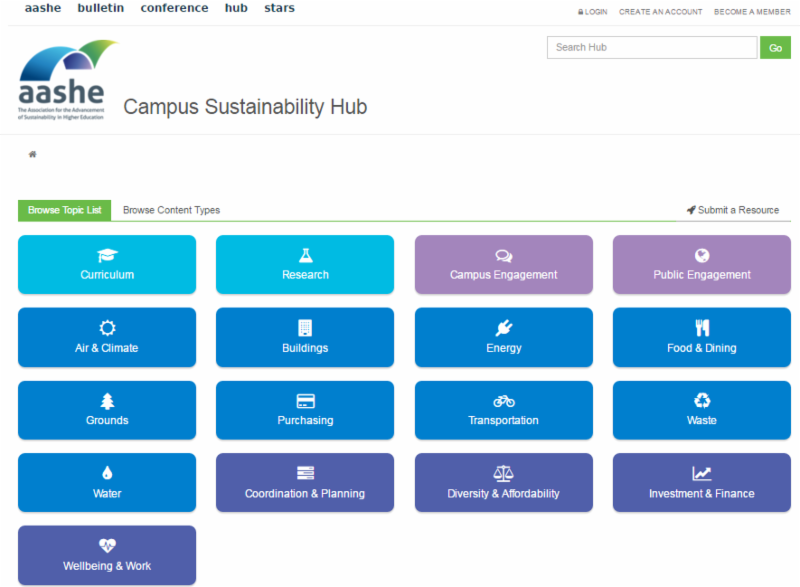Open the Research flask icon

(x=305, y=256)
